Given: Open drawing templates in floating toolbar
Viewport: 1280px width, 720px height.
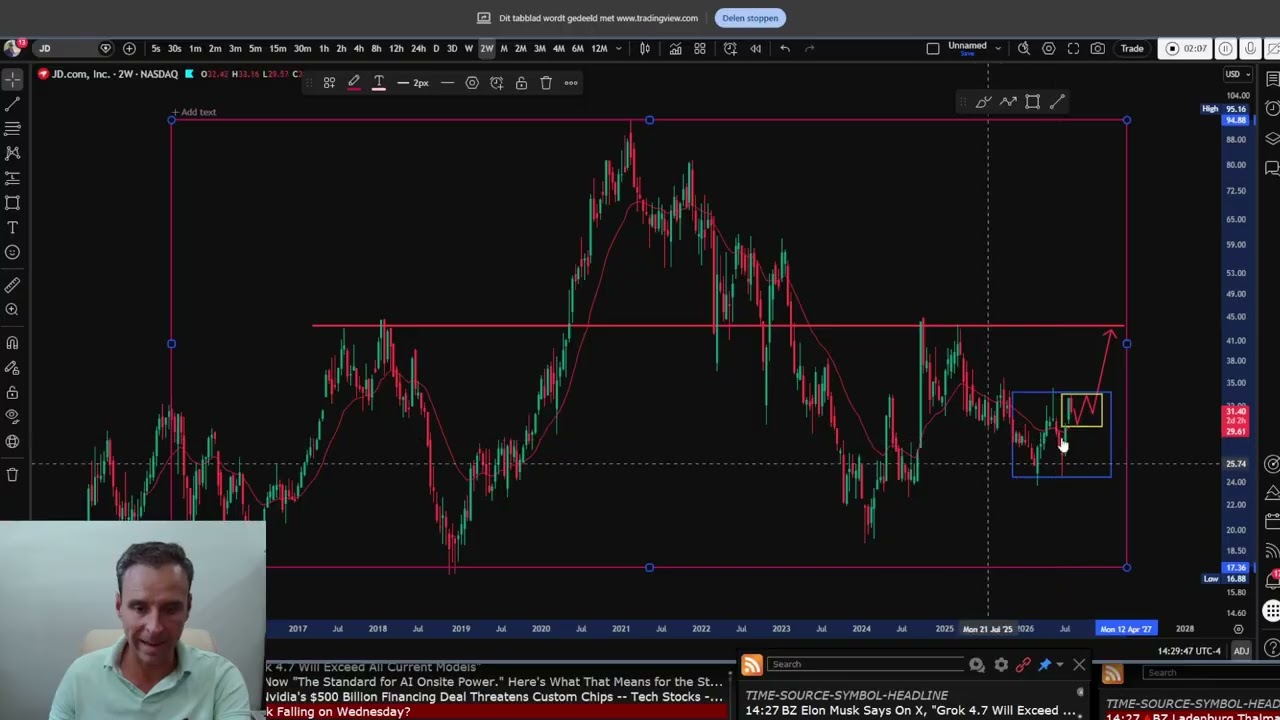Looking at the screenshot, I should click(329, 83).
